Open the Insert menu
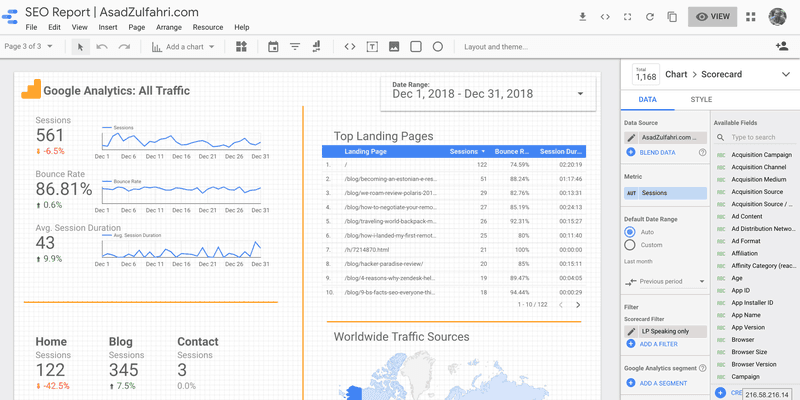800x400 pixels. (108, 28)
